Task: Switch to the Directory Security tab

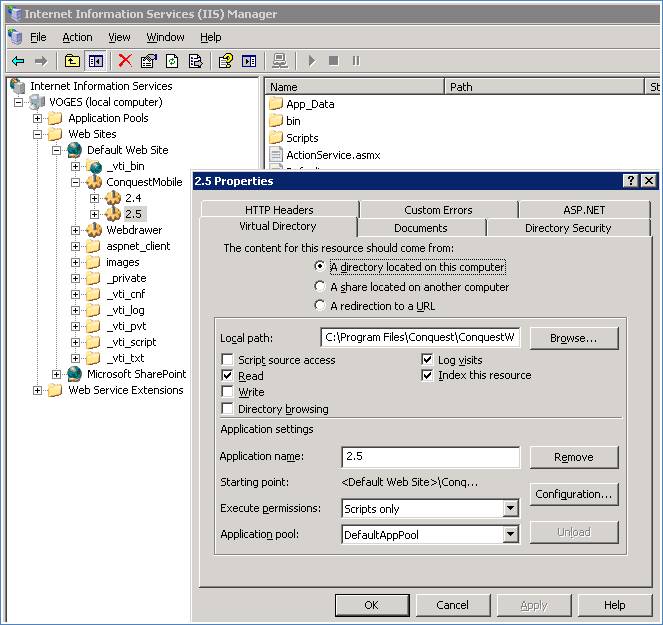Action: tap(568, 228)
